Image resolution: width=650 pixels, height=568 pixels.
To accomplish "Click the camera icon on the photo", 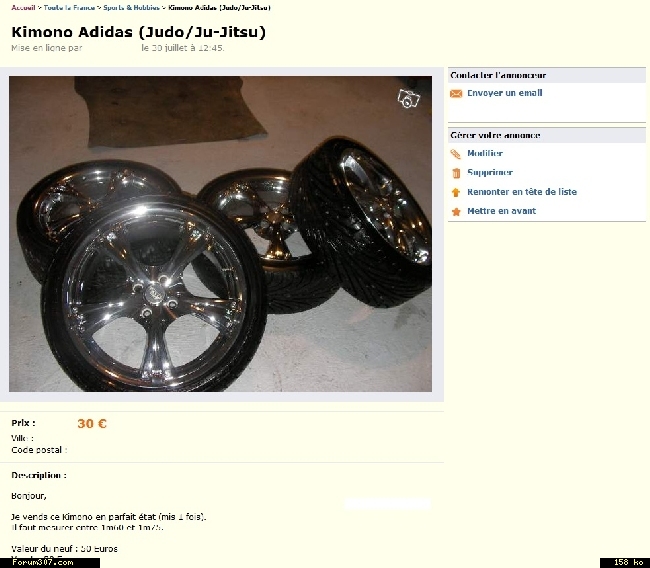I will coord(408,99).
